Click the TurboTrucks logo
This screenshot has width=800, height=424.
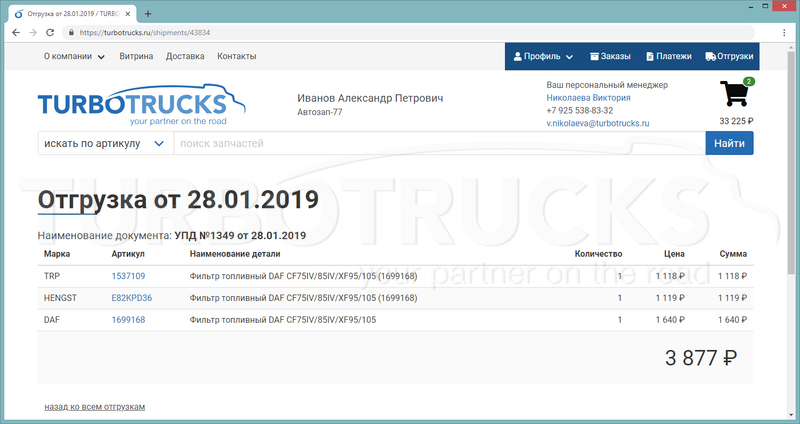pyautogui.click(x=142, y=105)
